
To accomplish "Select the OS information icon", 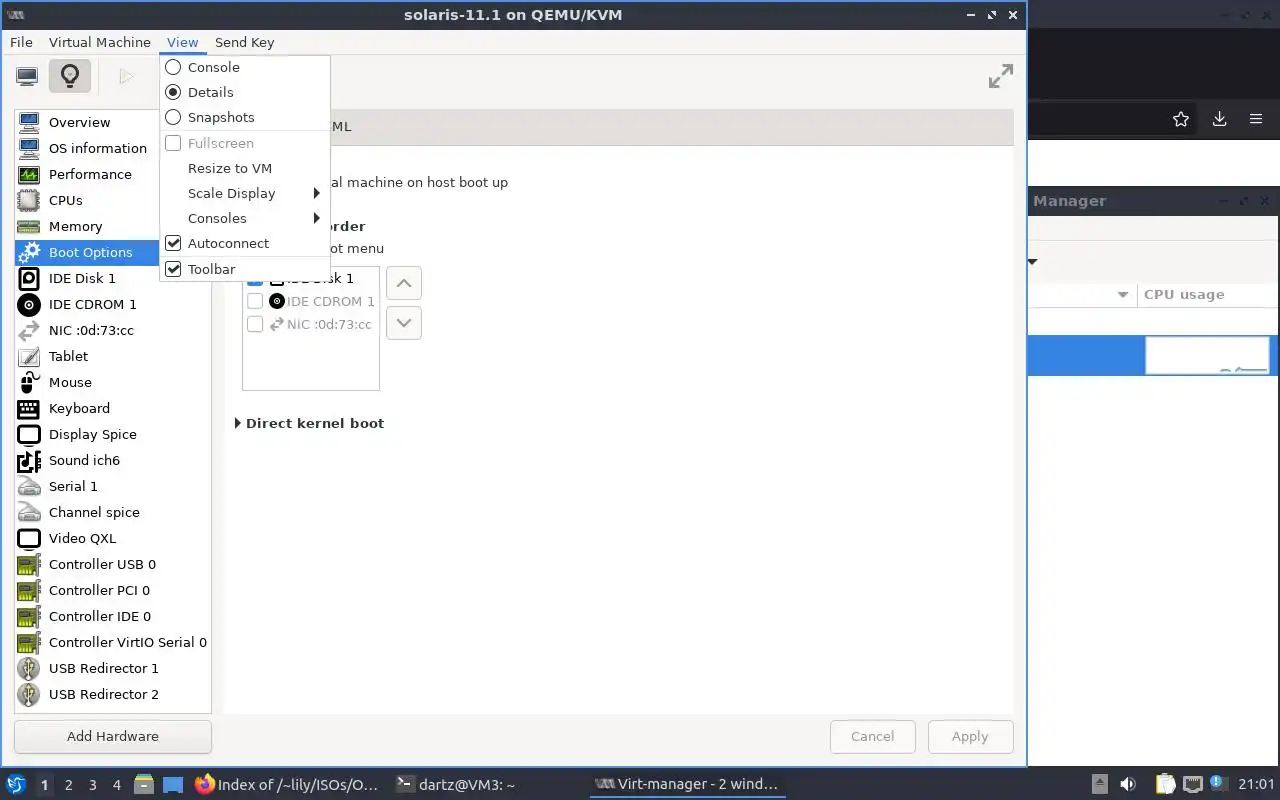I will tap(29, 148).
